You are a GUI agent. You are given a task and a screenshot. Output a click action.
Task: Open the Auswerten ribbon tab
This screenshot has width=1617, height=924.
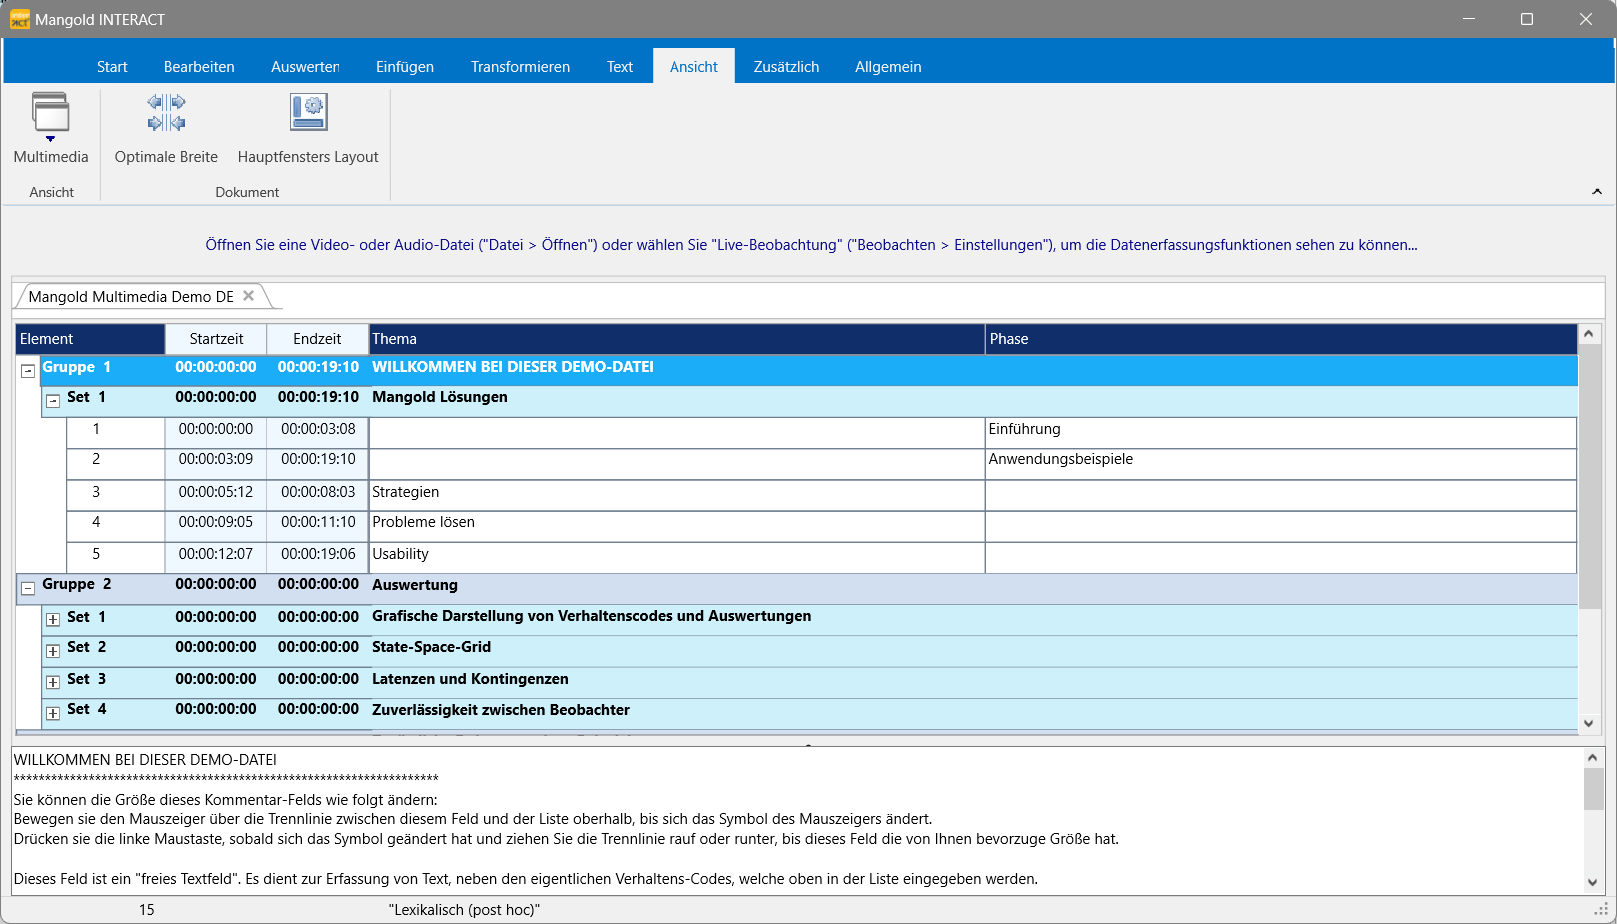click(305, 67)
